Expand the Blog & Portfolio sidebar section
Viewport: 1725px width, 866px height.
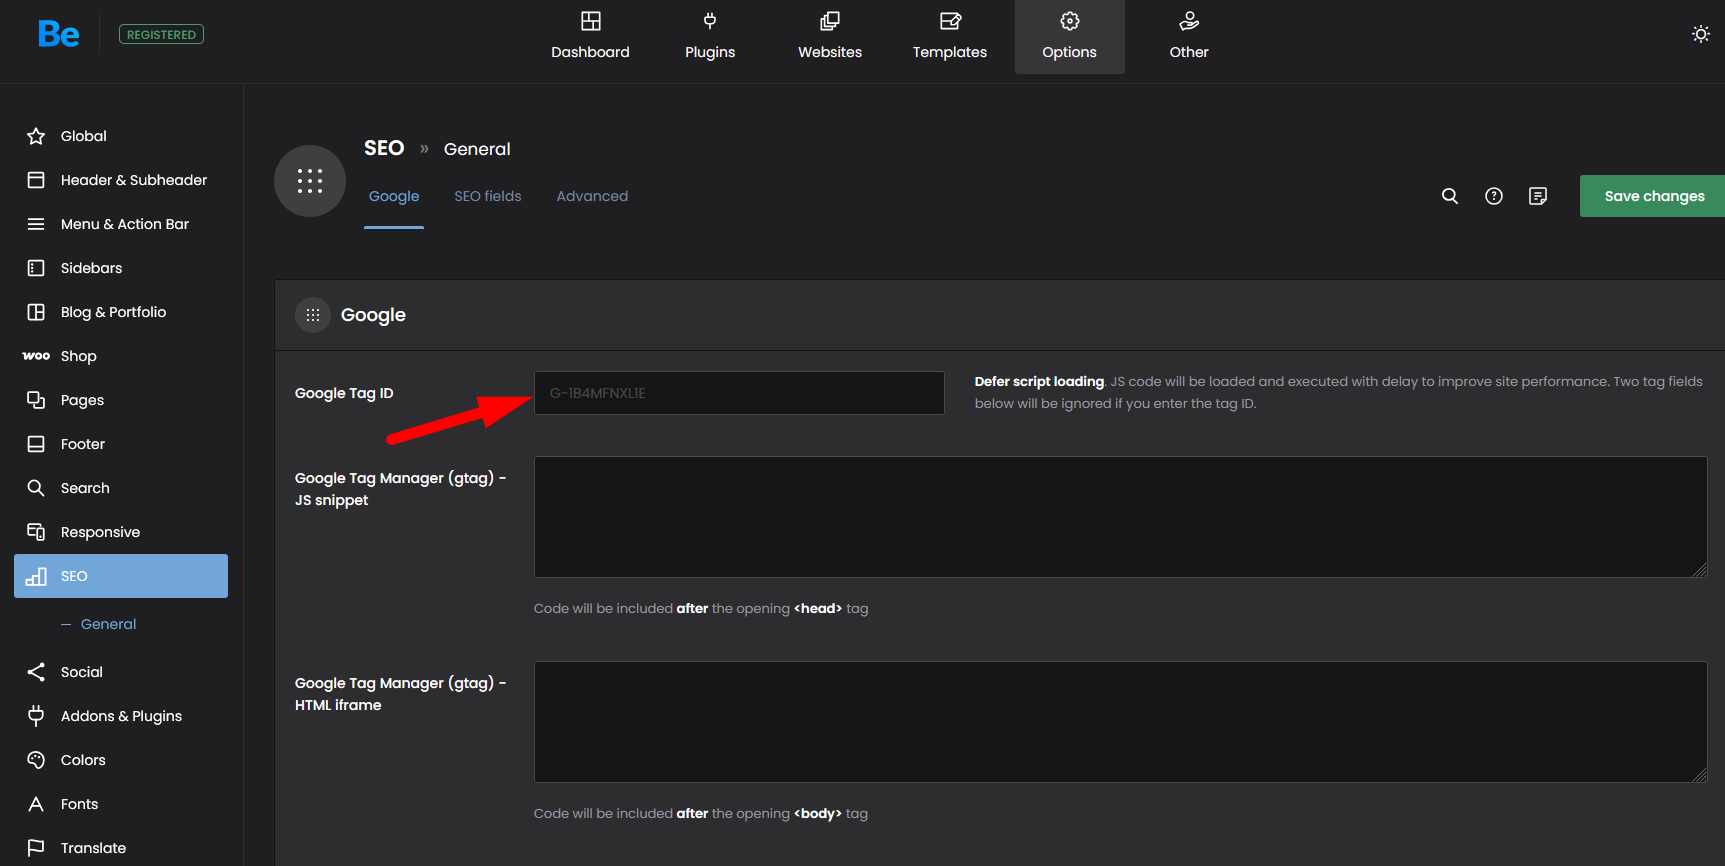[x=113, y=312]
